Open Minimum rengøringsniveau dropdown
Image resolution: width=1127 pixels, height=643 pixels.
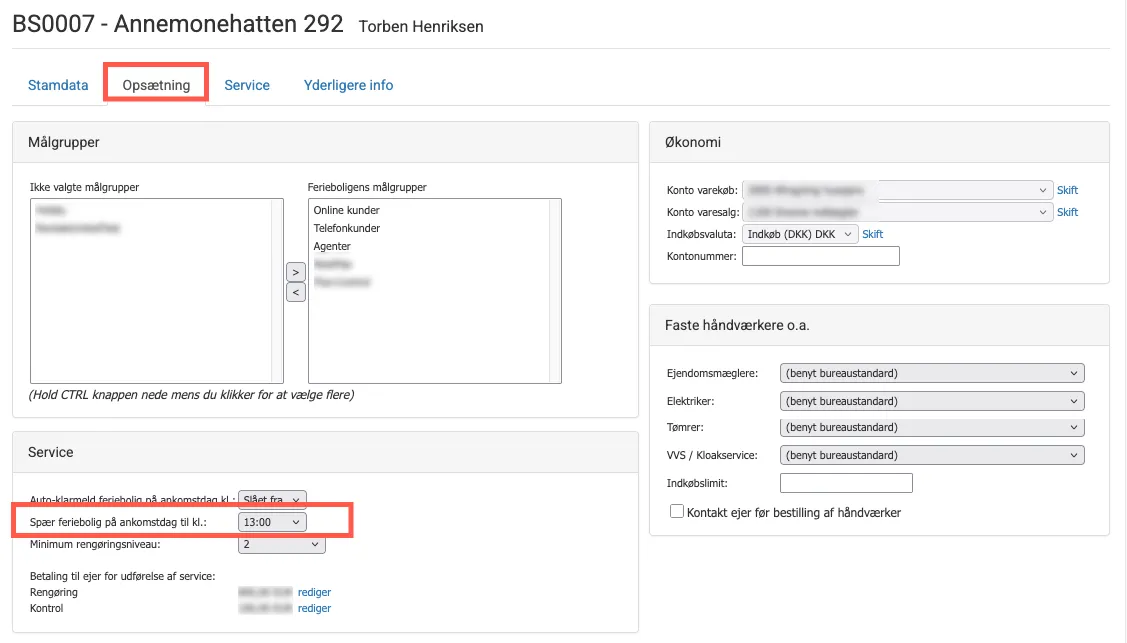coord(282,544)
